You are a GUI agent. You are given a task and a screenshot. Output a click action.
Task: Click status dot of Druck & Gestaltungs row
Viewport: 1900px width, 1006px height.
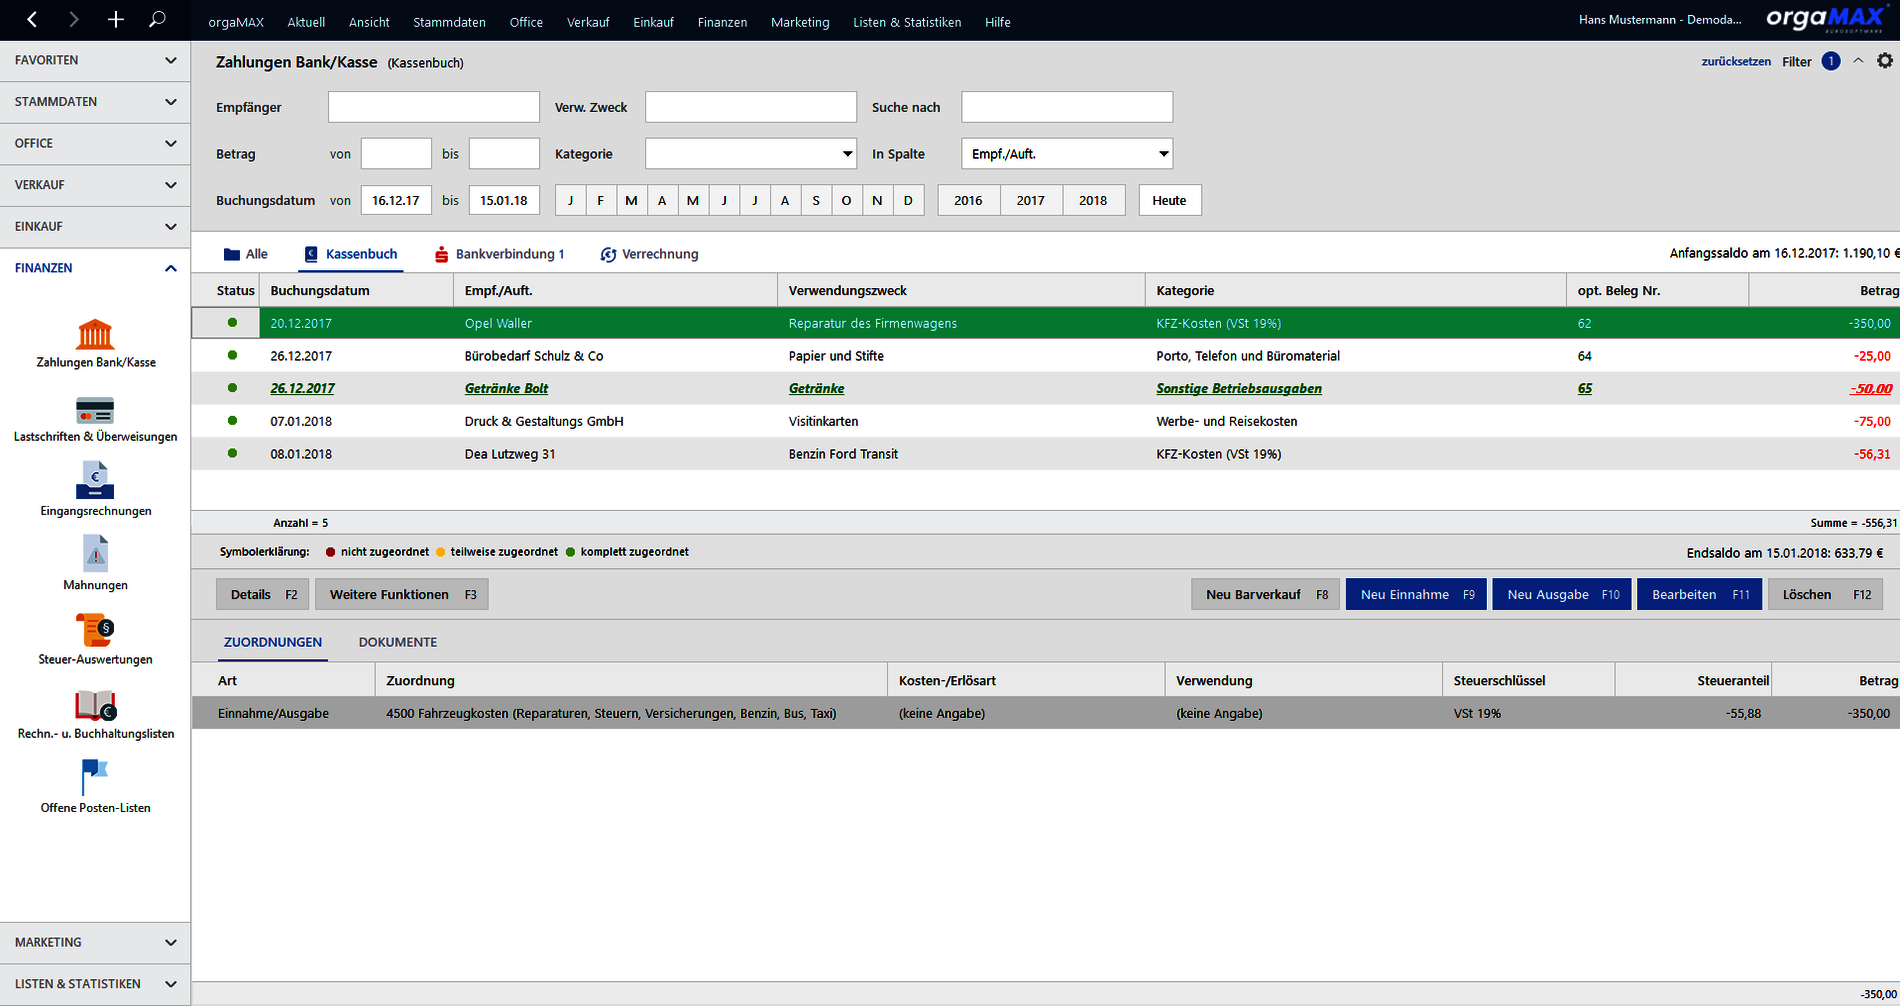pos(232,421)
